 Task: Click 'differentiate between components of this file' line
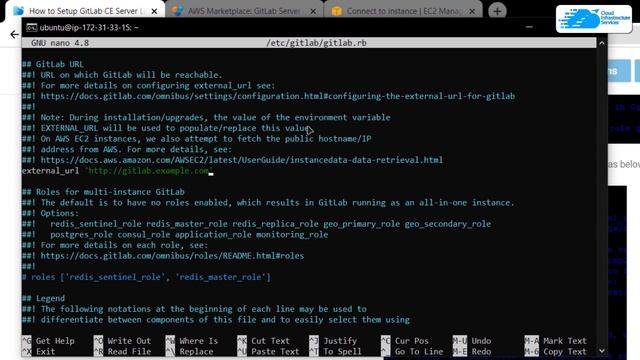click(216, 320)
